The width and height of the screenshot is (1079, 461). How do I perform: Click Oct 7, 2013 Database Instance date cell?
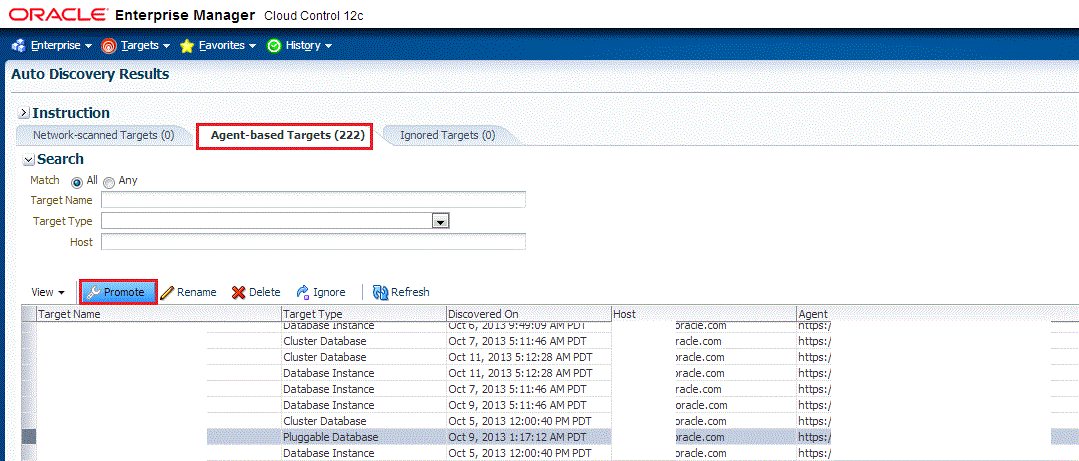(x=528, y=389)
